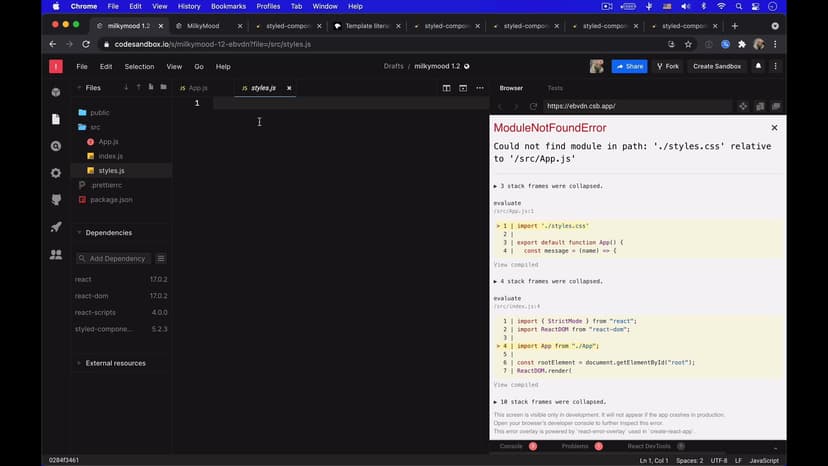
Task: Expand the External resources section
Action: pos(79,363)
